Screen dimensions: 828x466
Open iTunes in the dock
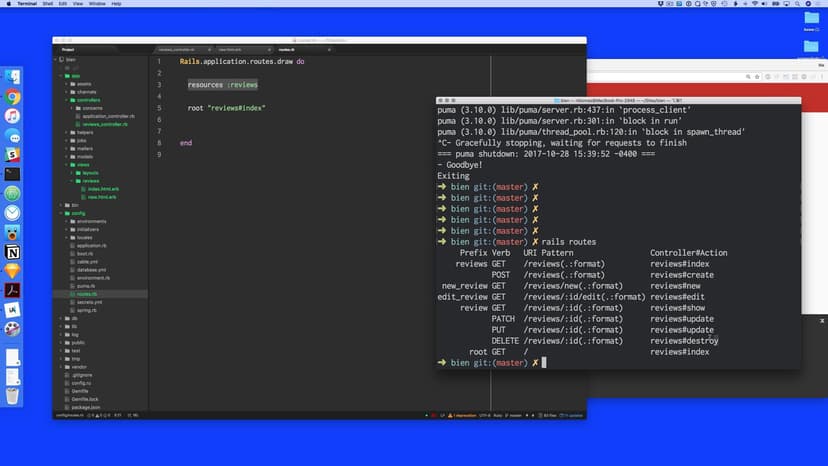pyautogui.click(x=12, y=116)
